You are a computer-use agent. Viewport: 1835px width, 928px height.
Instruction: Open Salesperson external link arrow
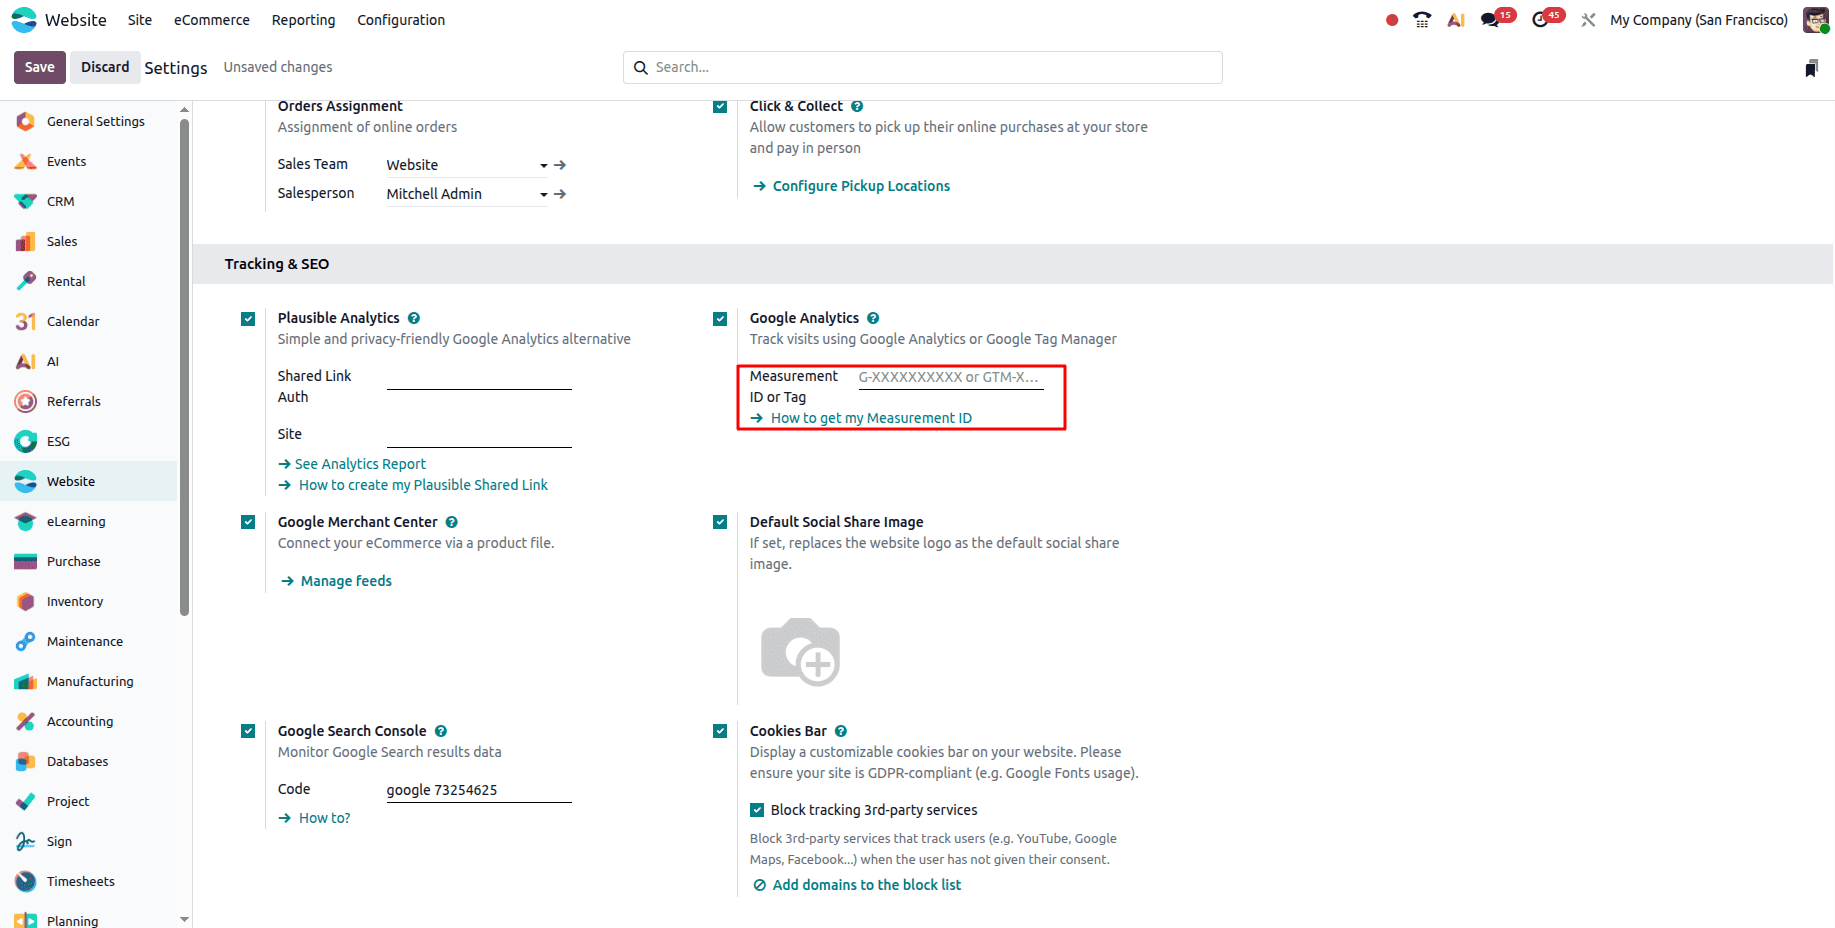click(x=560, y=194)
